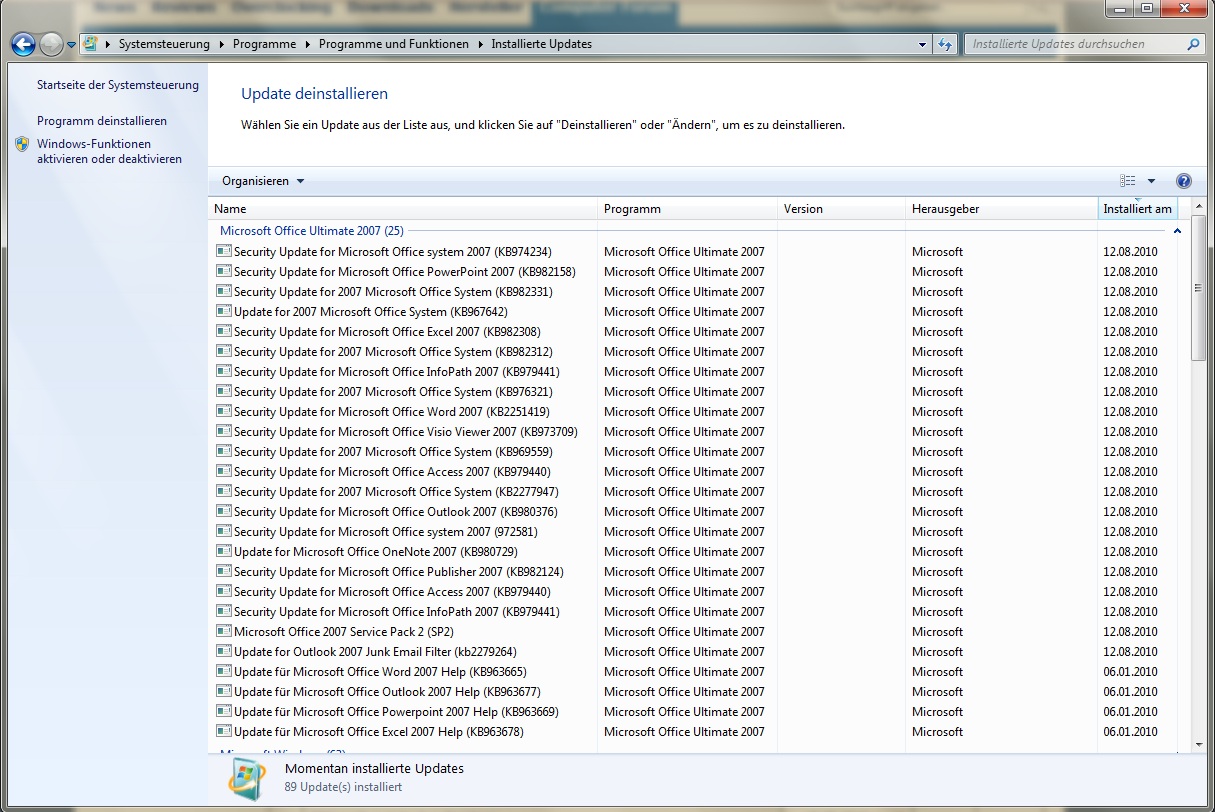
Task: Click the refresh button beside address bar
Action: pyautogui.click(x=945, y=44)
